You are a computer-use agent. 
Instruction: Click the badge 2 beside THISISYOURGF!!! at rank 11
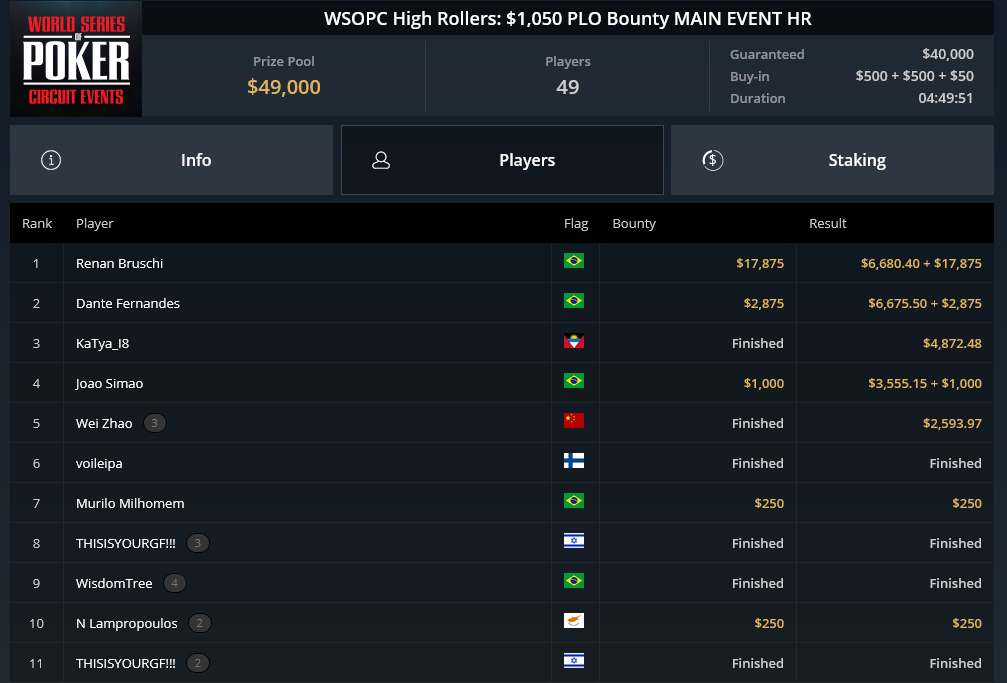(x=198, y=663)
